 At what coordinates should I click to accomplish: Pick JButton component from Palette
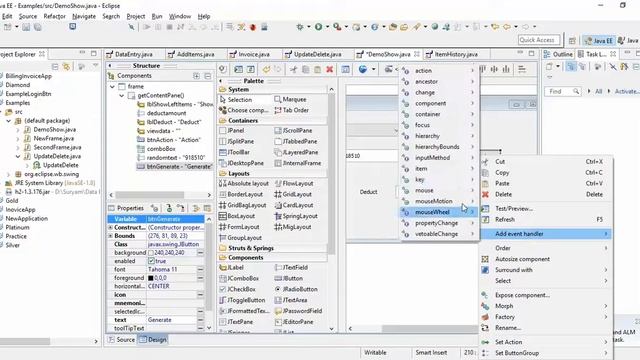289,278
